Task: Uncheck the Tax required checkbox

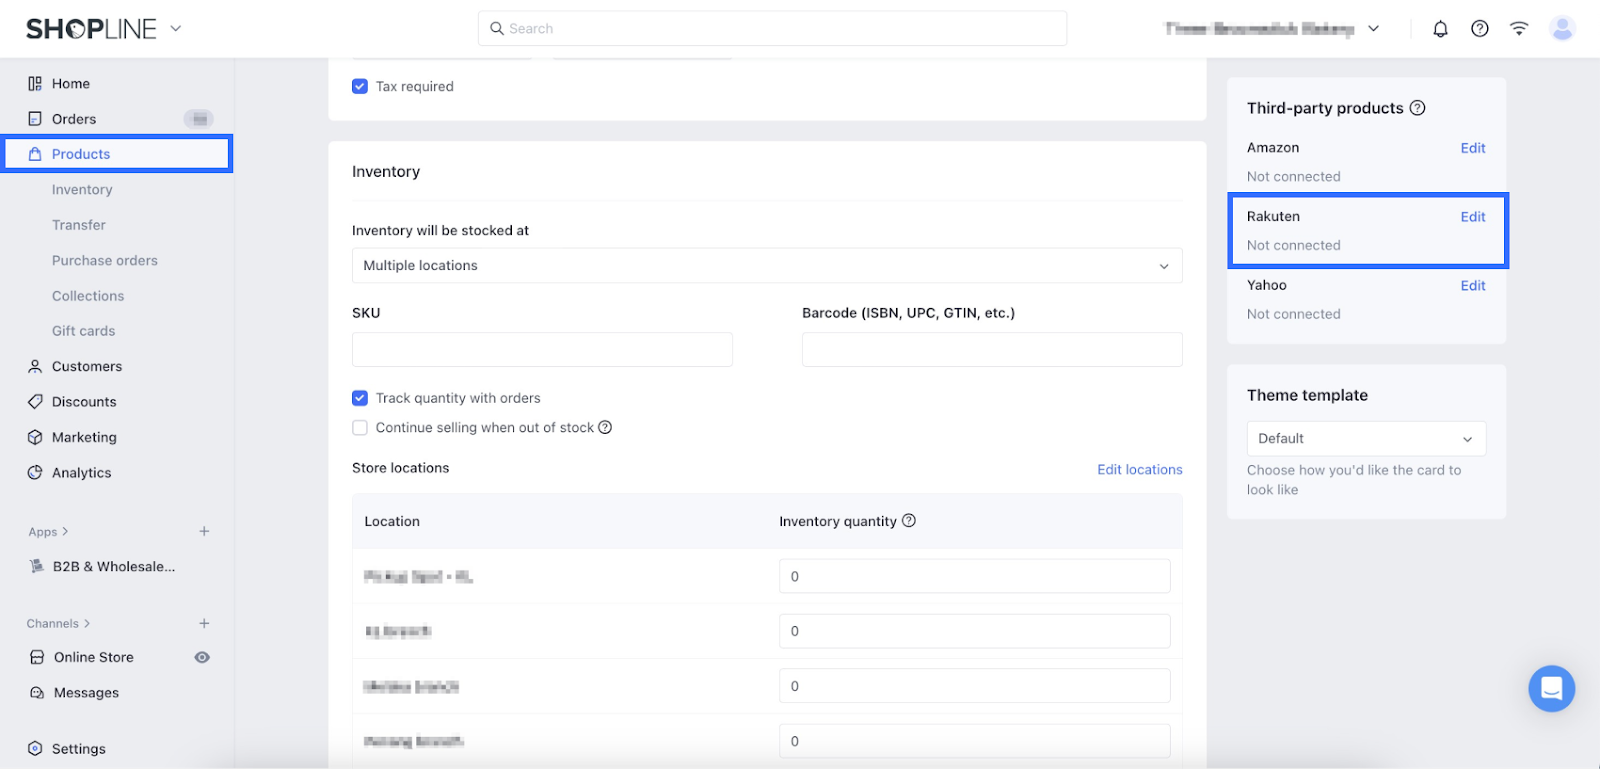Action: (360, 87)
